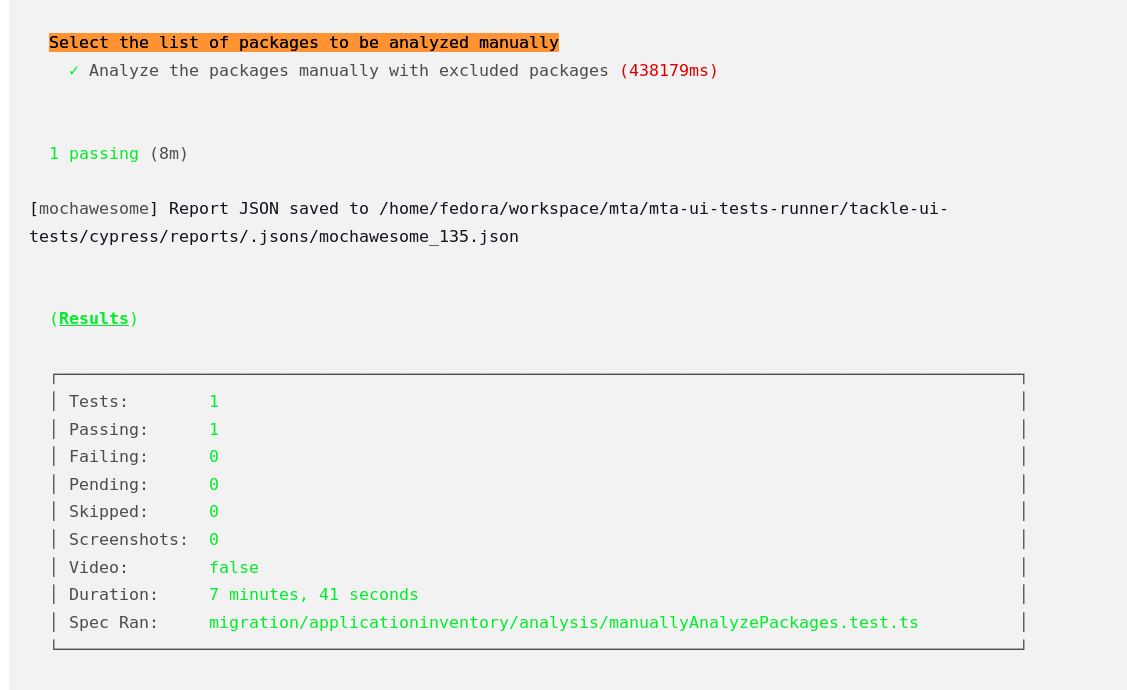Click the orange highlighted suite title
The width and height of the screenshot is (1127, 690).
[303, 43]
